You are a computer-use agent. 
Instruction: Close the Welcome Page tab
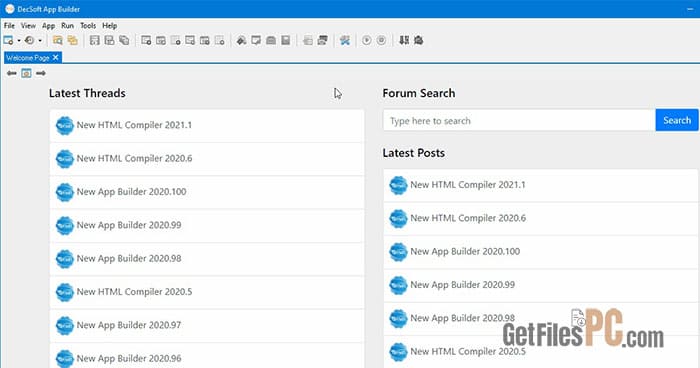[55, 58]
